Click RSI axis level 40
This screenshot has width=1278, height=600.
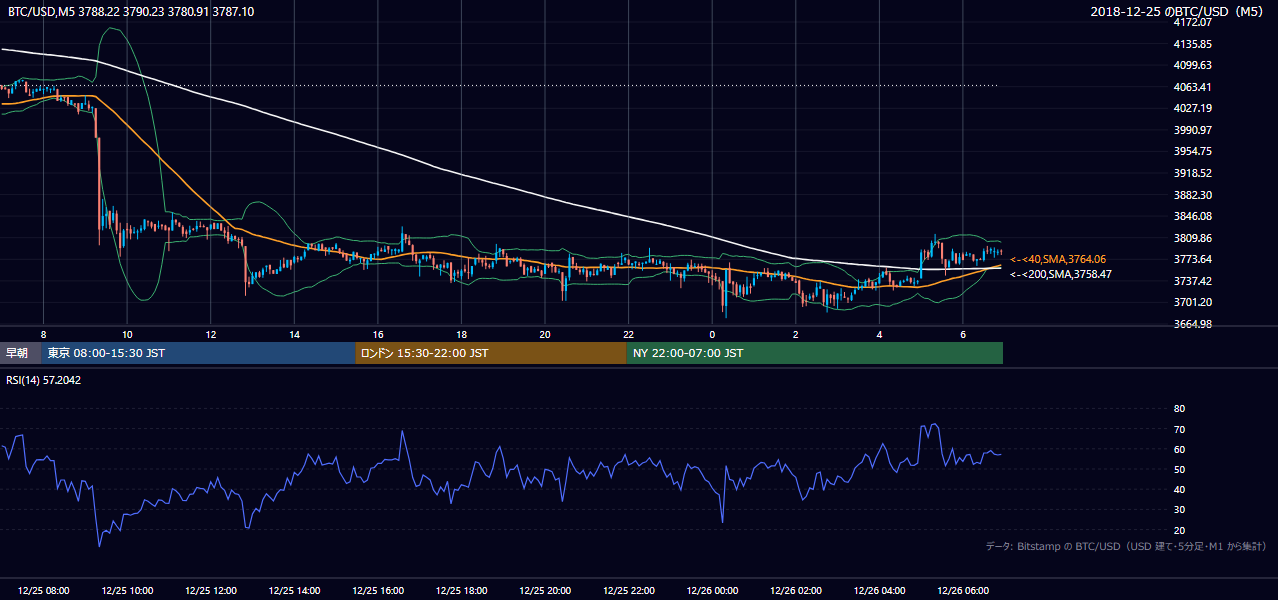point(1179,489)
